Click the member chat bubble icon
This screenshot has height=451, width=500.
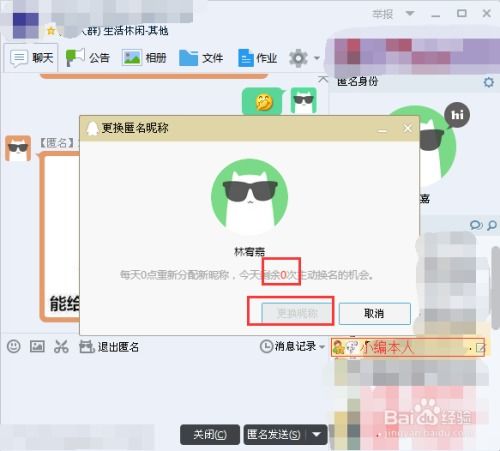(x=476, y=226)
